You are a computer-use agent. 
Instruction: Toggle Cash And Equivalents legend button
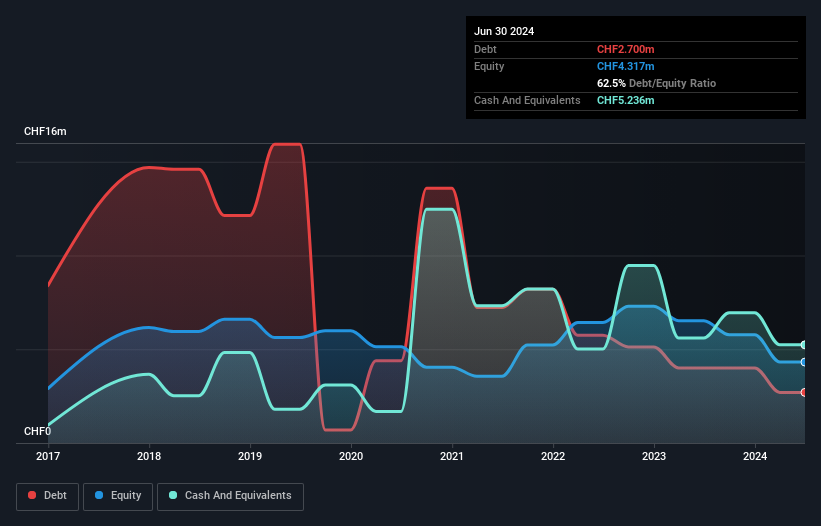(x=230, y=496)
